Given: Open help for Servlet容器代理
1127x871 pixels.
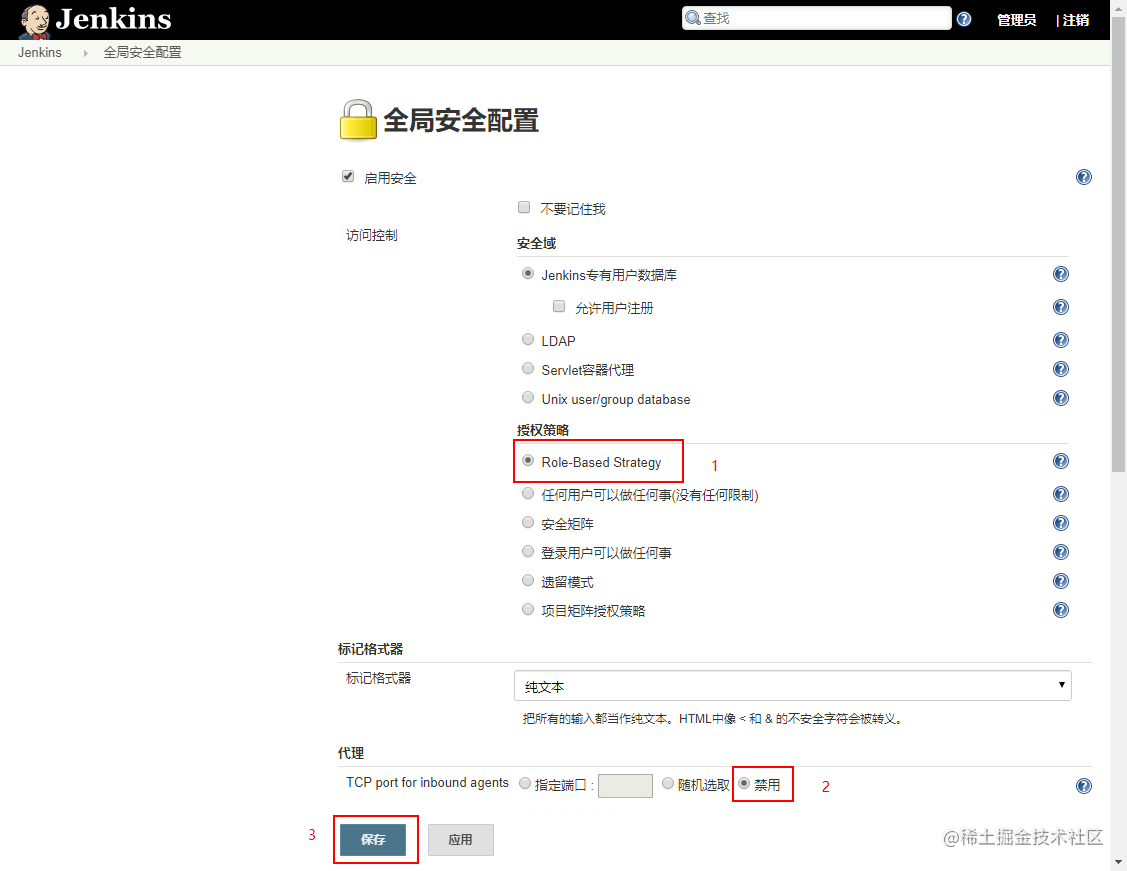Looking at the screenshot, I should [1060, 369].
